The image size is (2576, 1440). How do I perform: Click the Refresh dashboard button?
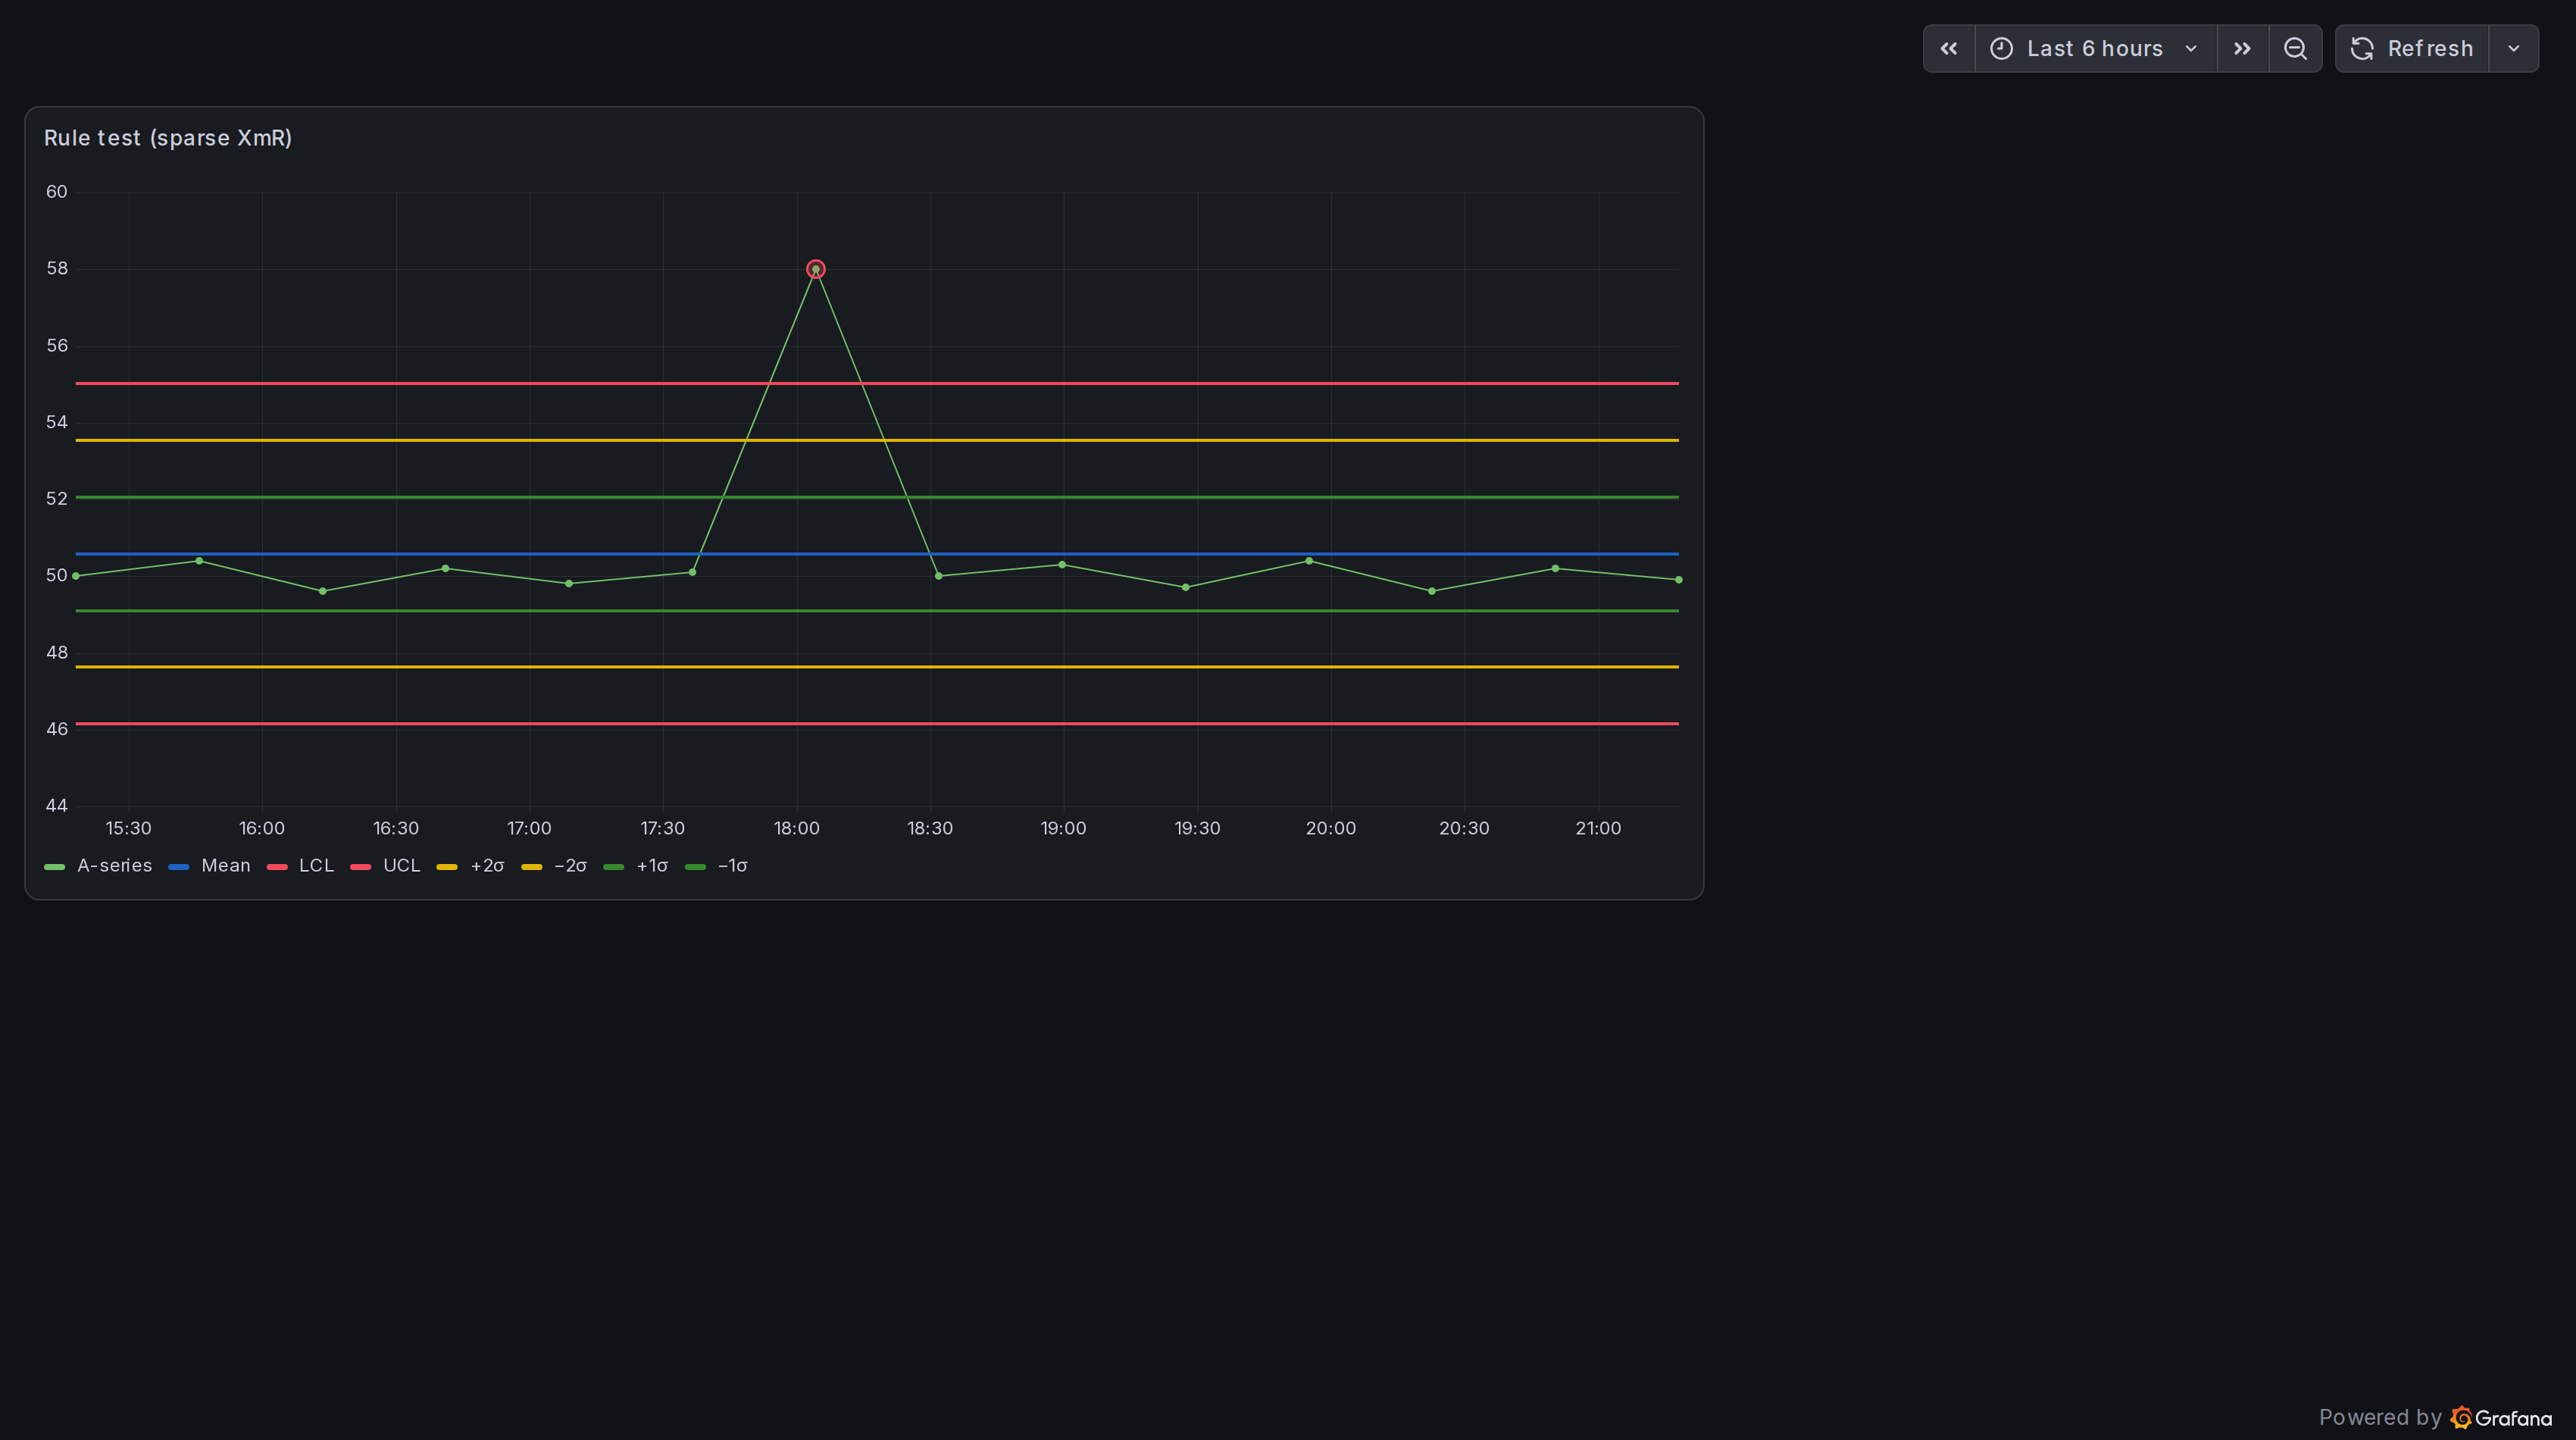pyautogui.click(x=2411, y=49)
